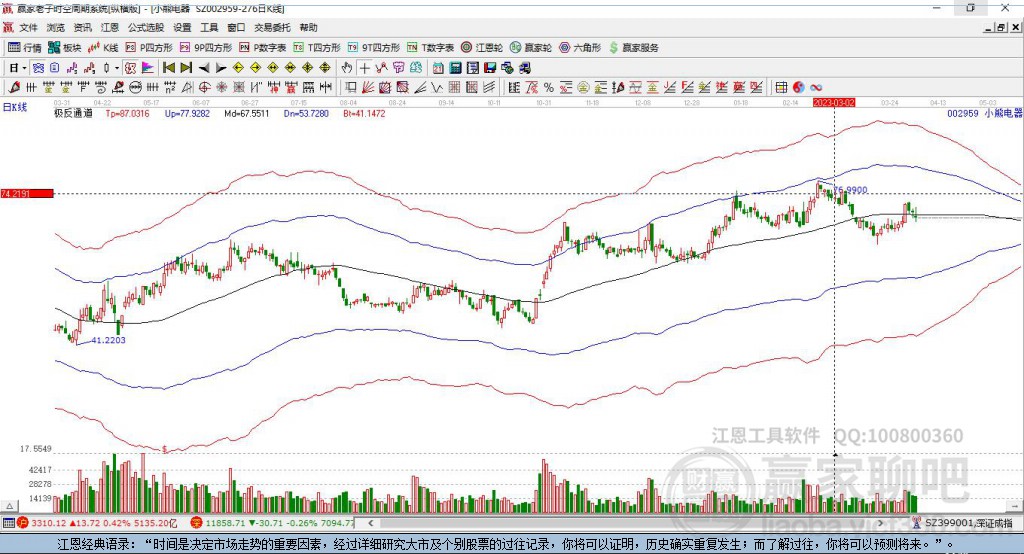Click the Tp=87.0316 channel value

(x=127, y=114)
